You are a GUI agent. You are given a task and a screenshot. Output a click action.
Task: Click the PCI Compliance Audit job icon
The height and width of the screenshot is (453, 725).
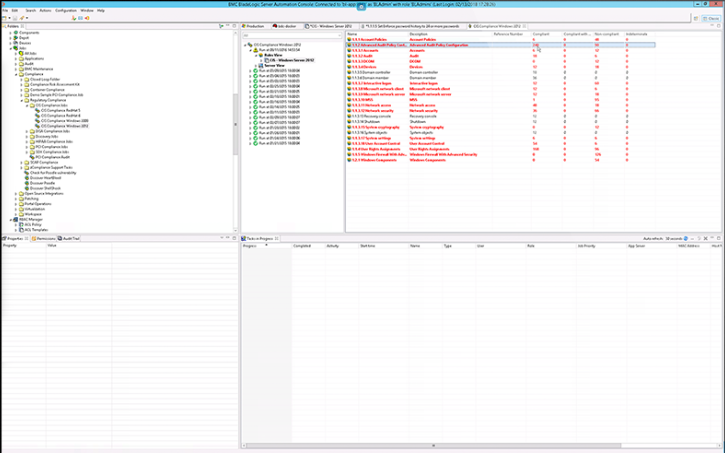[32, 157]
